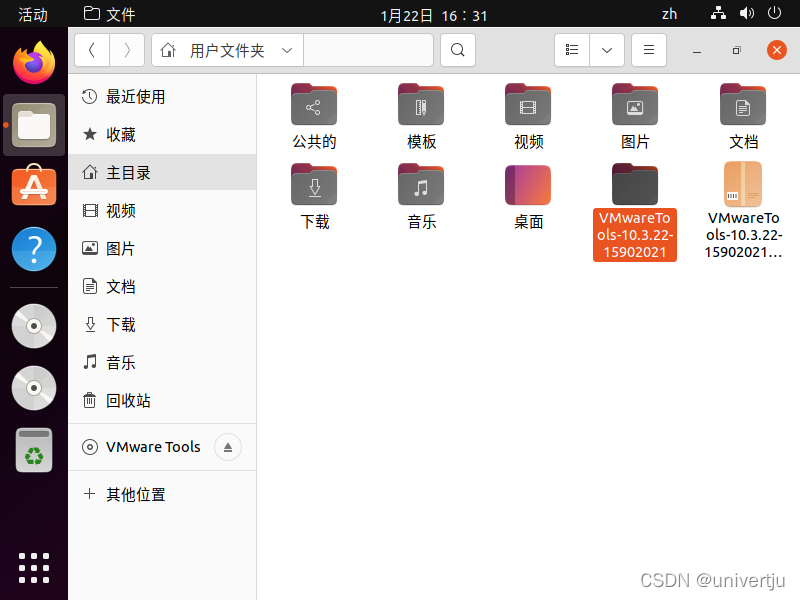Go to 文档 in the sidebar
Viewport: 800px width, 600px height.
click(x=162, y=287)
